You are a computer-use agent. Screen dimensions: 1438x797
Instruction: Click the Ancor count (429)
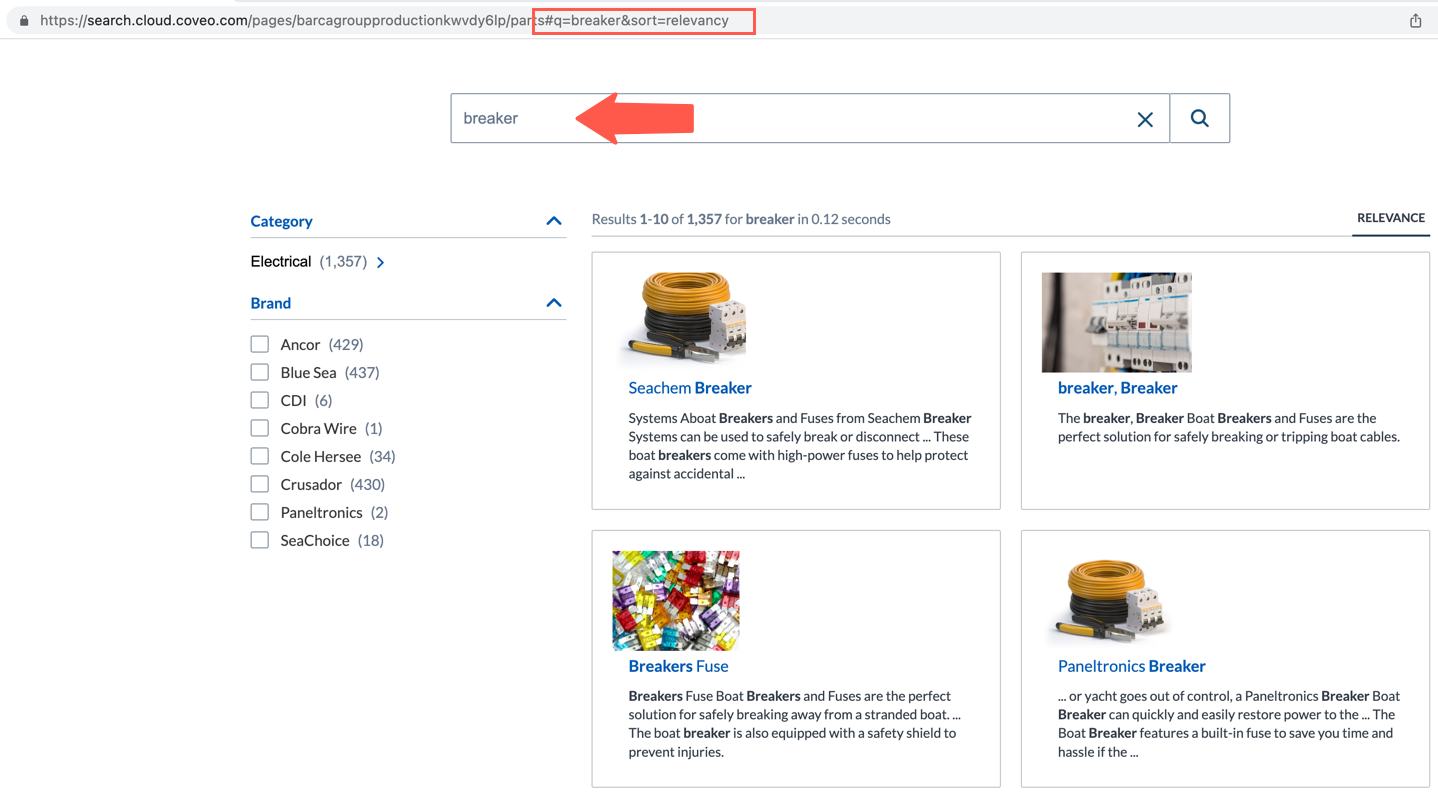click(346, 344)
